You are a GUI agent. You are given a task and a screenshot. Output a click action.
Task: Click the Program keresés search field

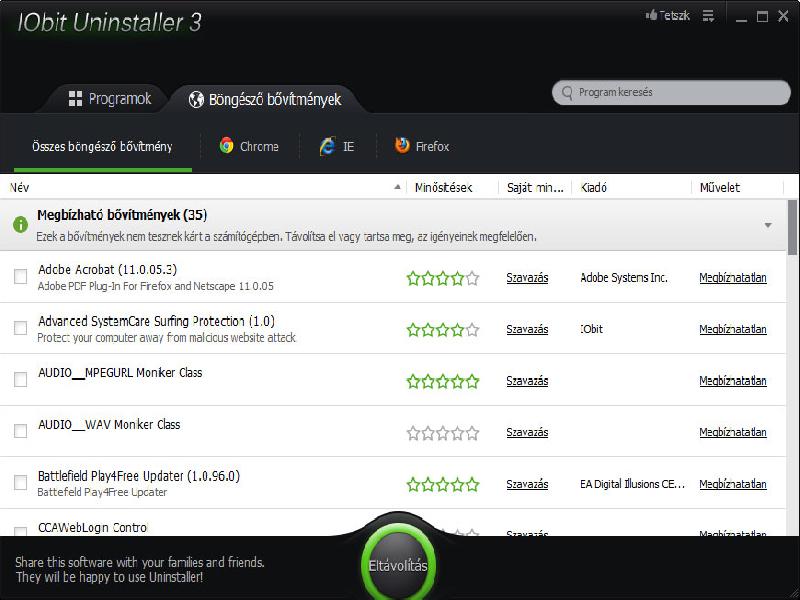pyautogui.click(x=671, y=92)
